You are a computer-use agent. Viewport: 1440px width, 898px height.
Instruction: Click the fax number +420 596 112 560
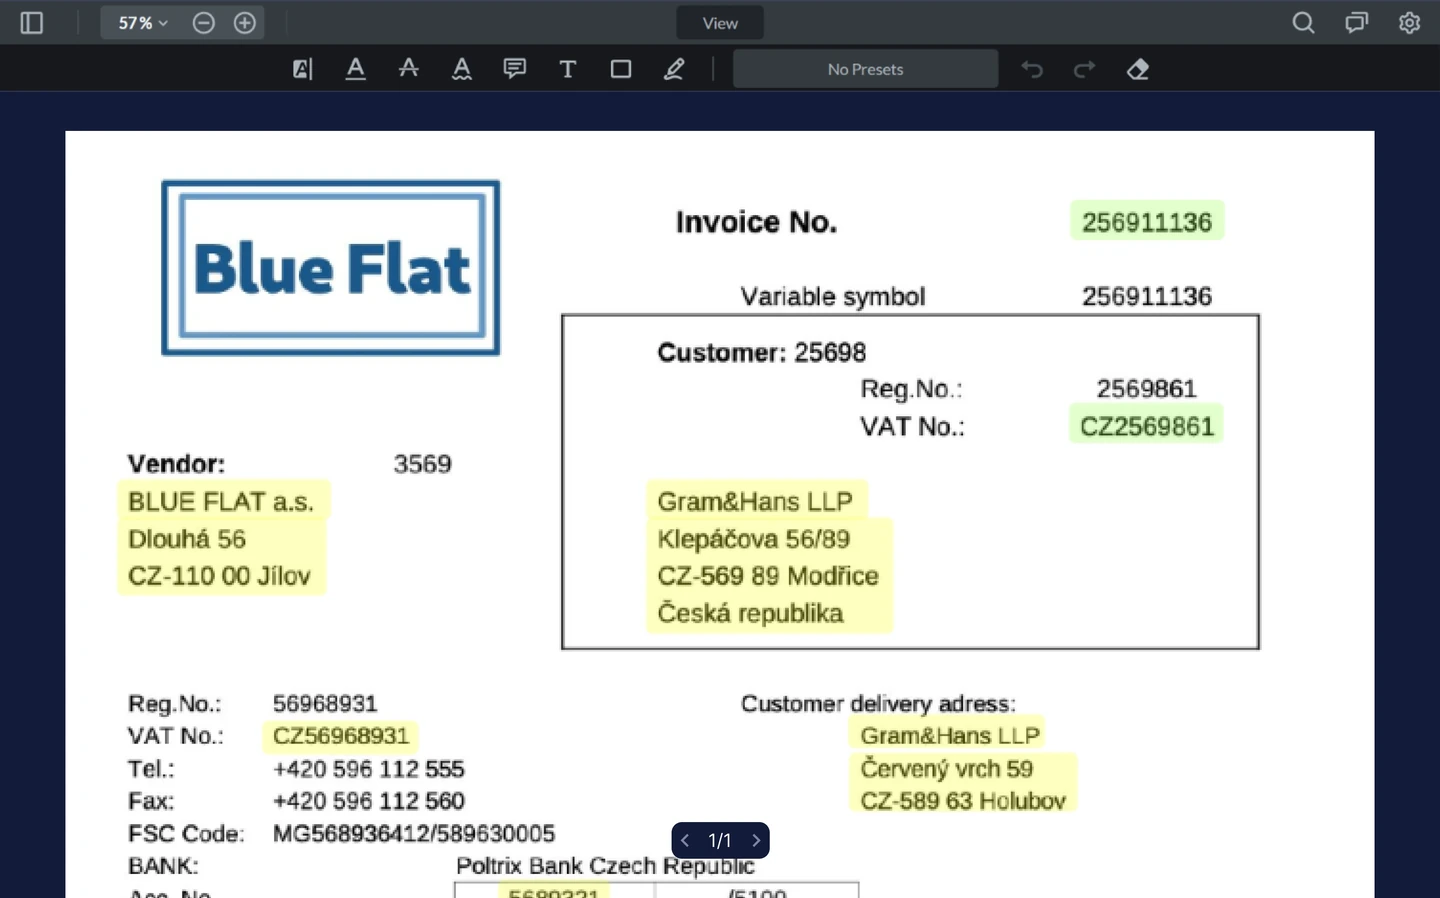point(369,801)
